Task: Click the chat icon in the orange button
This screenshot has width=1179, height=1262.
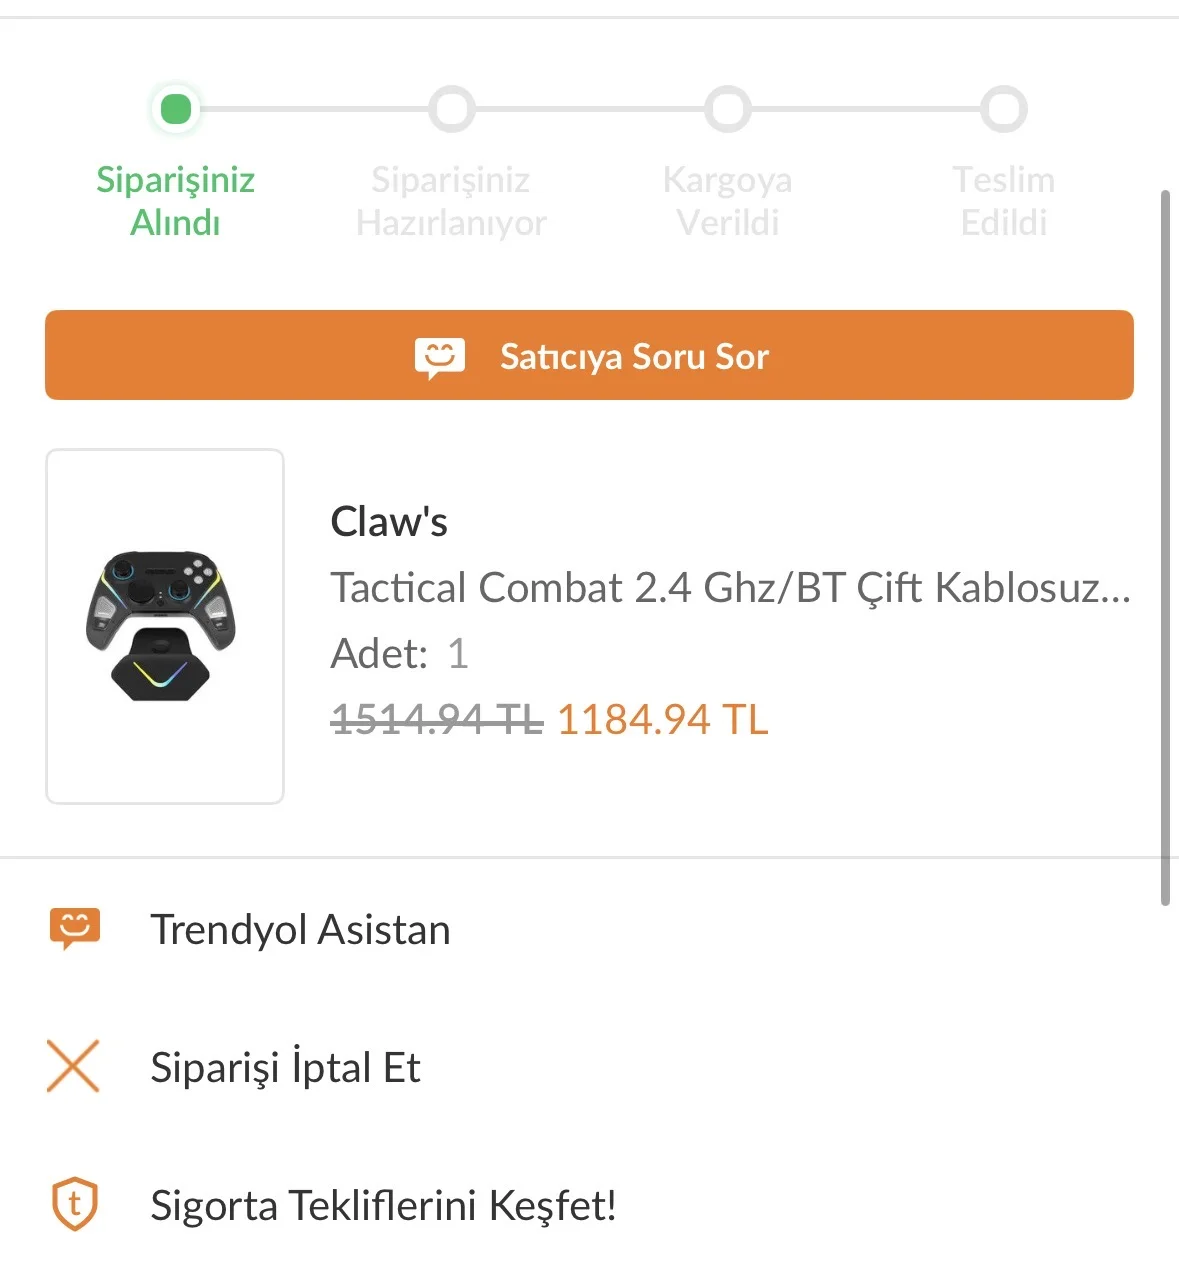Action: [440, 357]
